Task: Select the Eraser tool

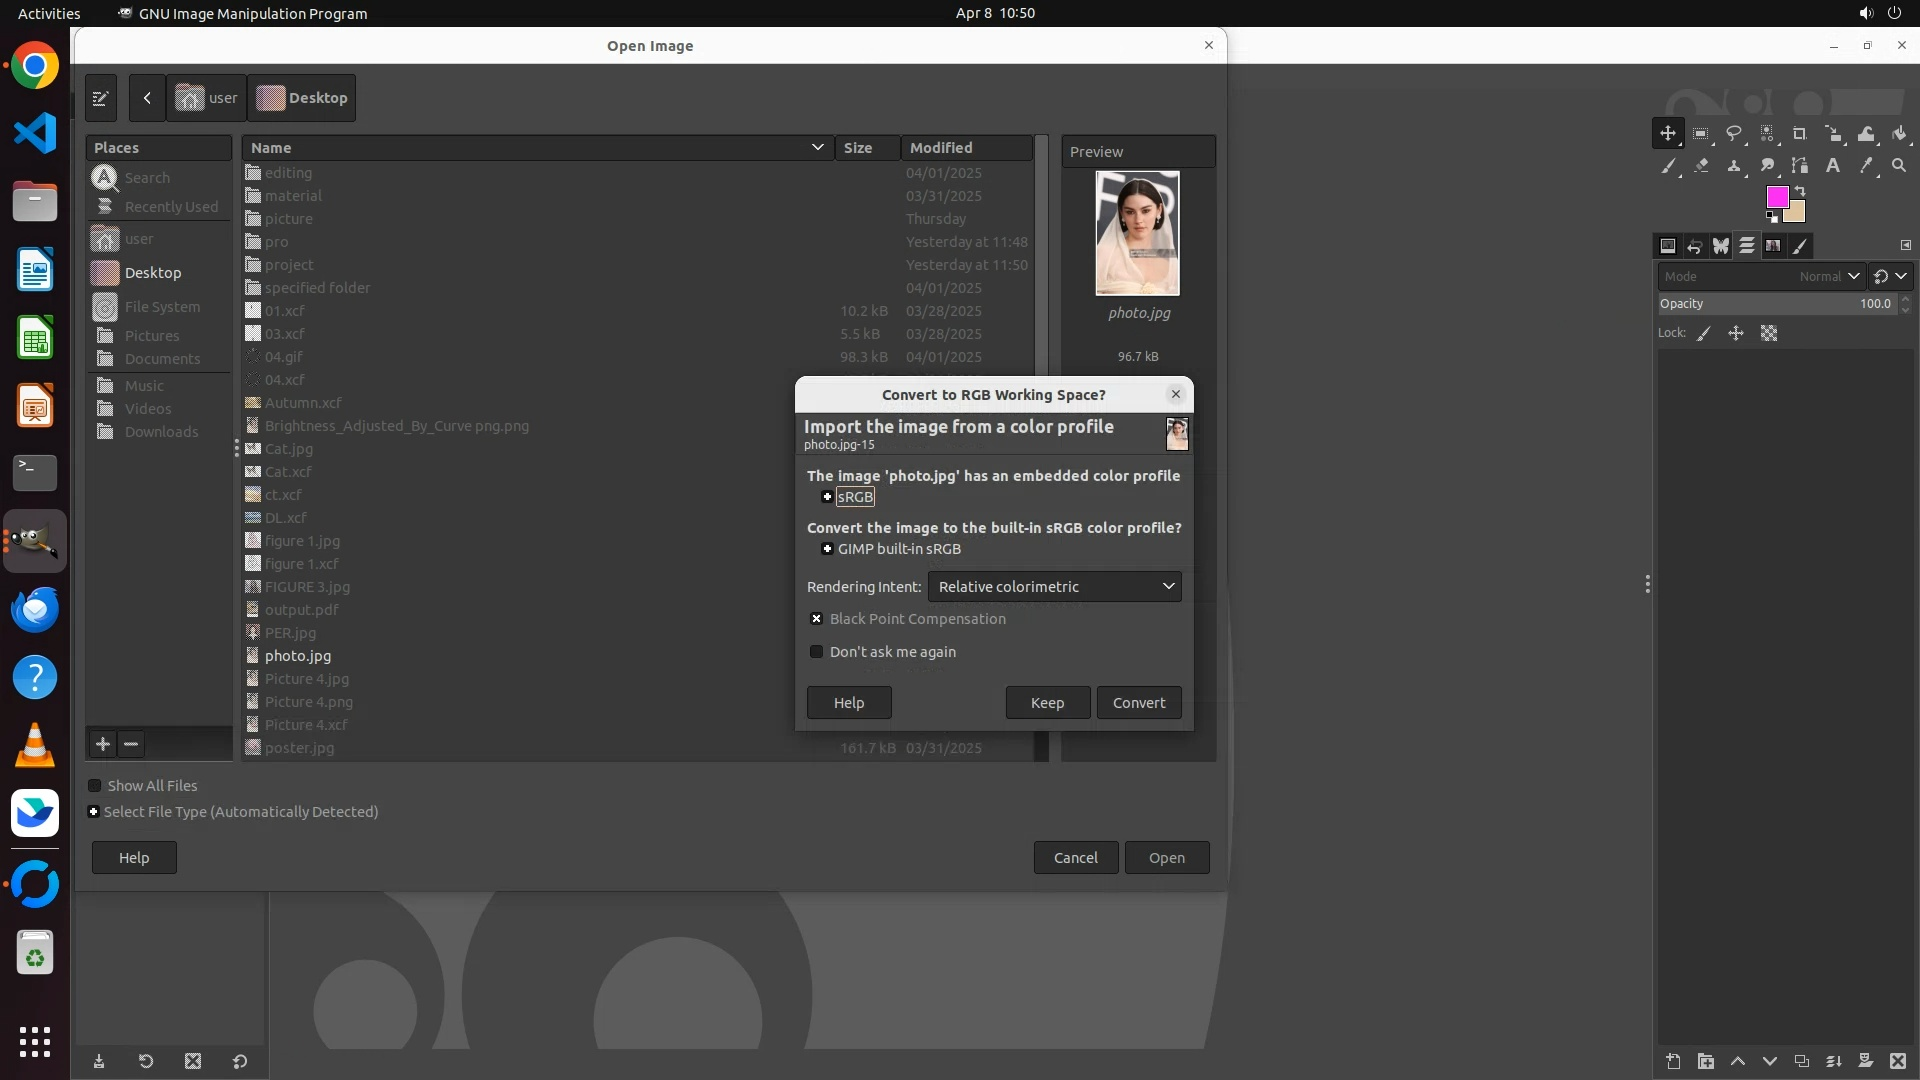Action: point(1701,166)
